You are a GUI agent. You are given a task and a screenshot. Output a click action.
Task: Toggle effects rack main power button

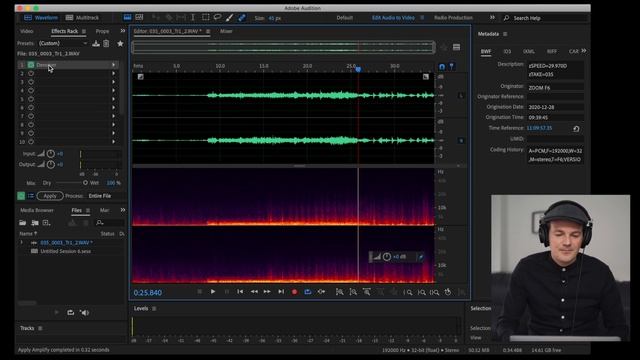pos(21,196)
